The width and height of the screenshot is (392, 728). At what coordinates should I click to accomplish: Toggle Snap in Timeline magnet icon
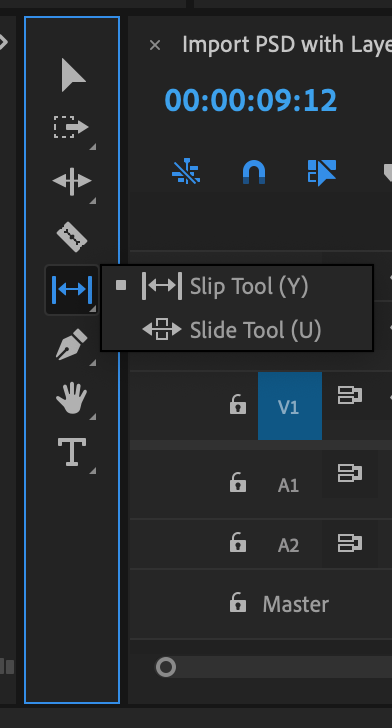point(254,172)
